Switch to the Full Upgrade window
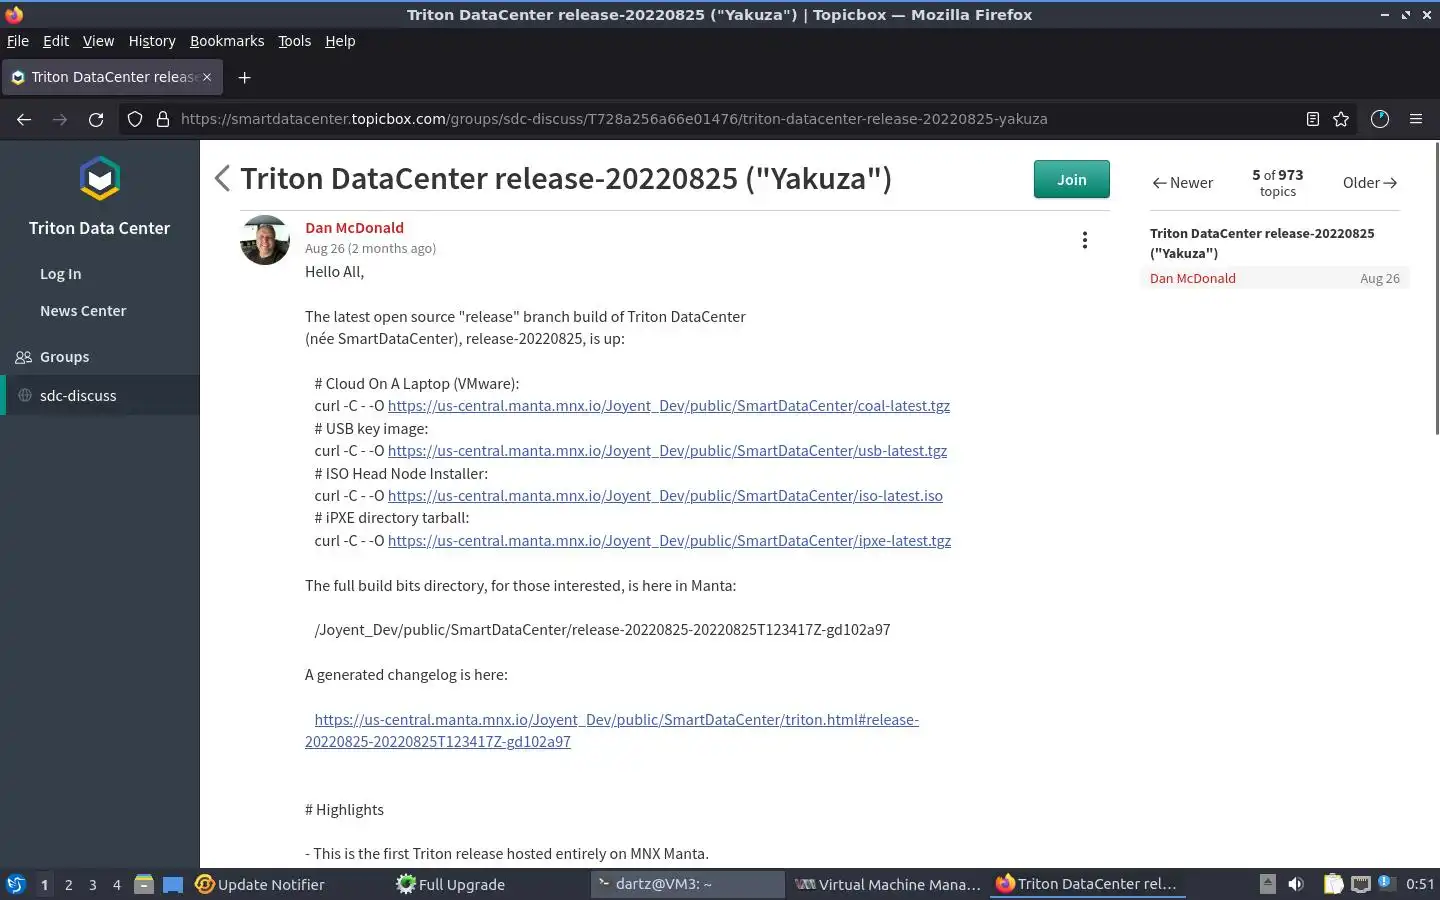Screen dimensions: 1440x900 [x=451, y=884]
